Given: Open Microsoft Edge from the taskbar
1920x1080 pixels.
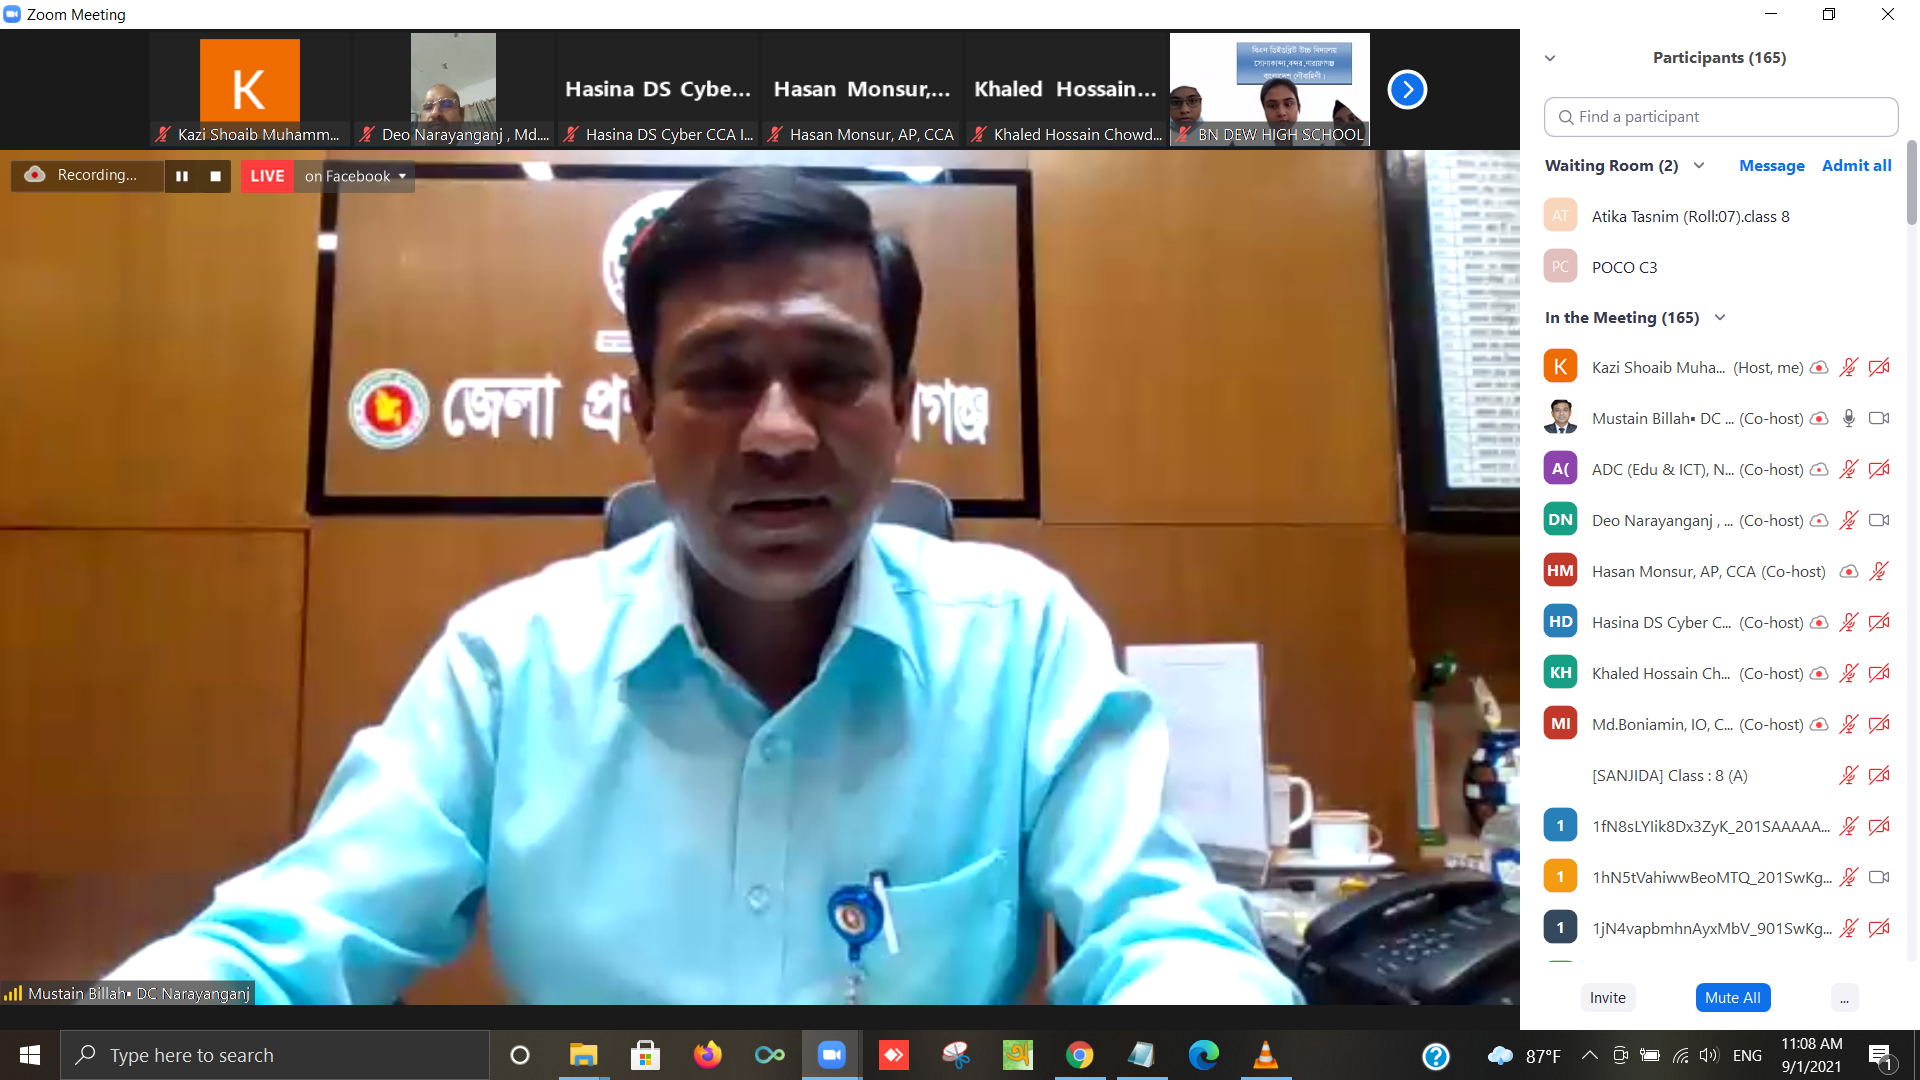Looking at the screenshot, I should coord(1203,1055).
